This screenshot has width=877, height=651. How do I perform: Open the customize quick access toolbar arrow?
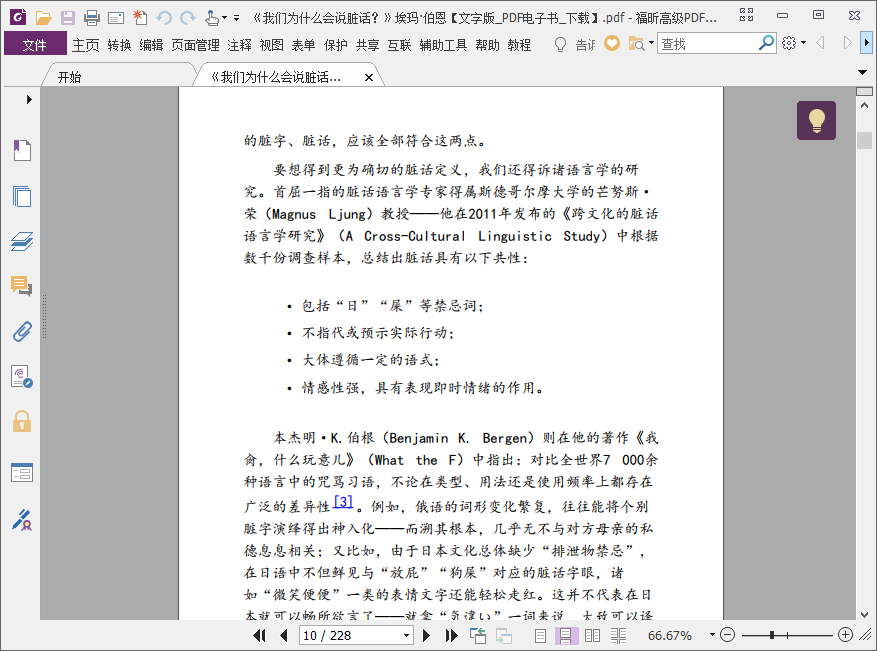237,18
